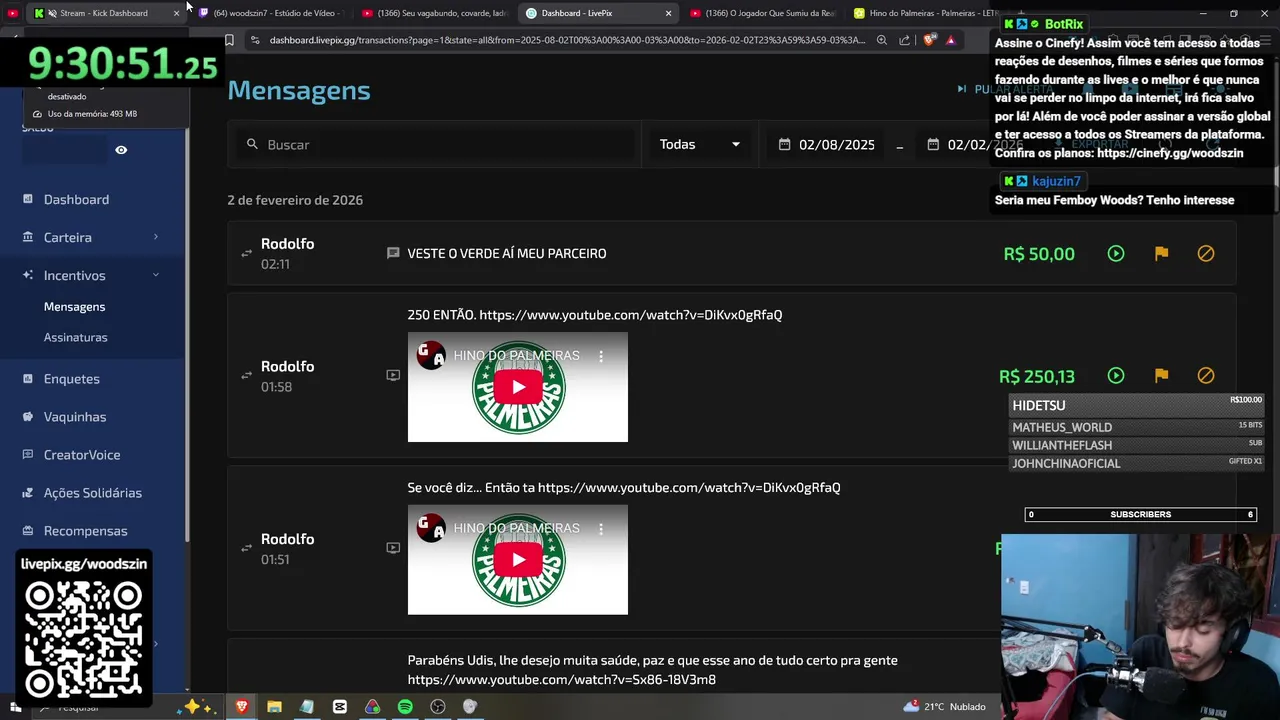Click the share page icon

[905, 40]
